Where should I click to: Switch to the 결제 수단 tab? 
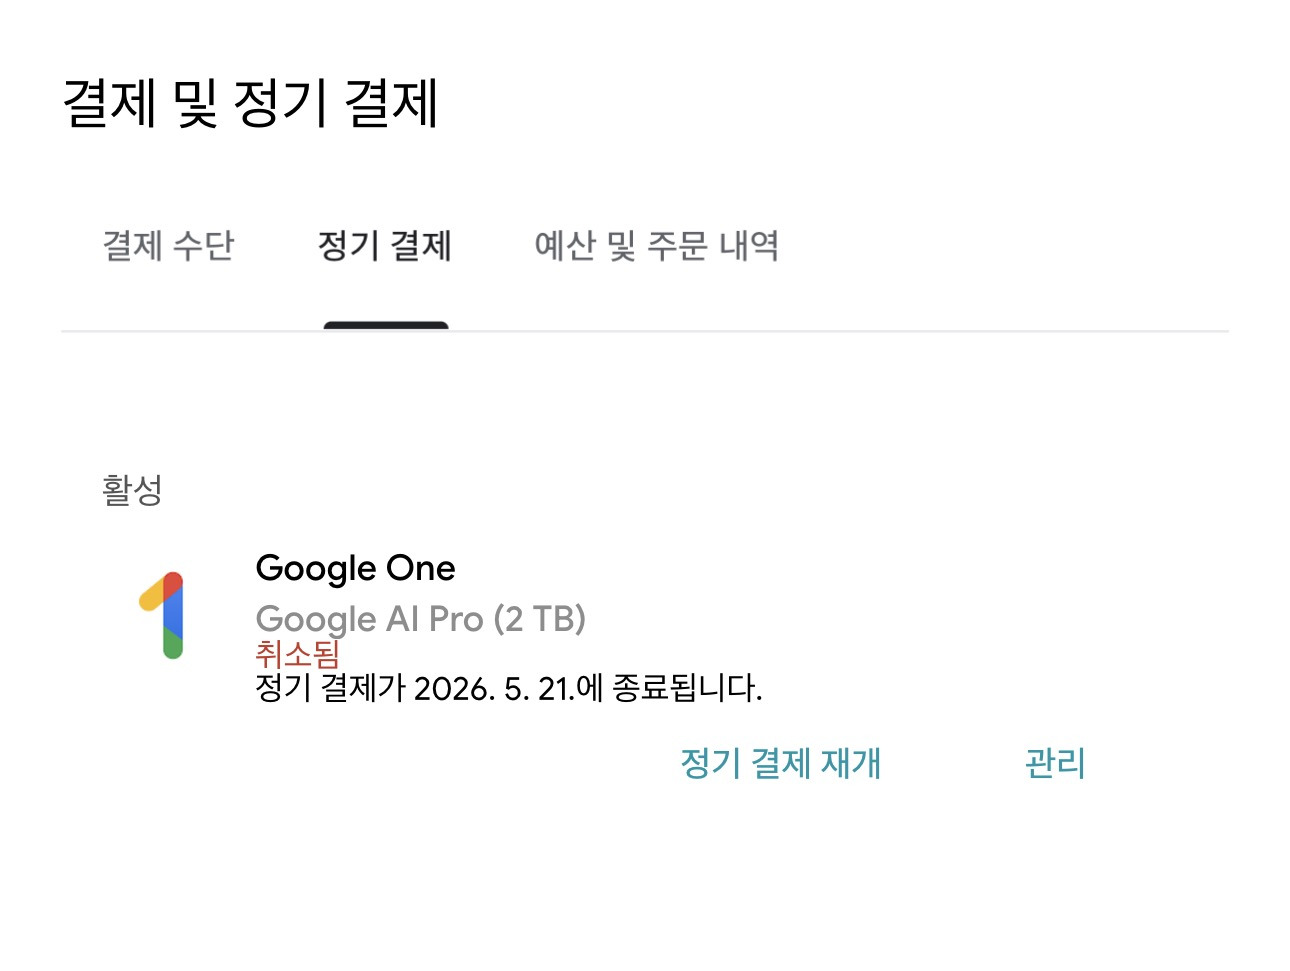[168, 245]
